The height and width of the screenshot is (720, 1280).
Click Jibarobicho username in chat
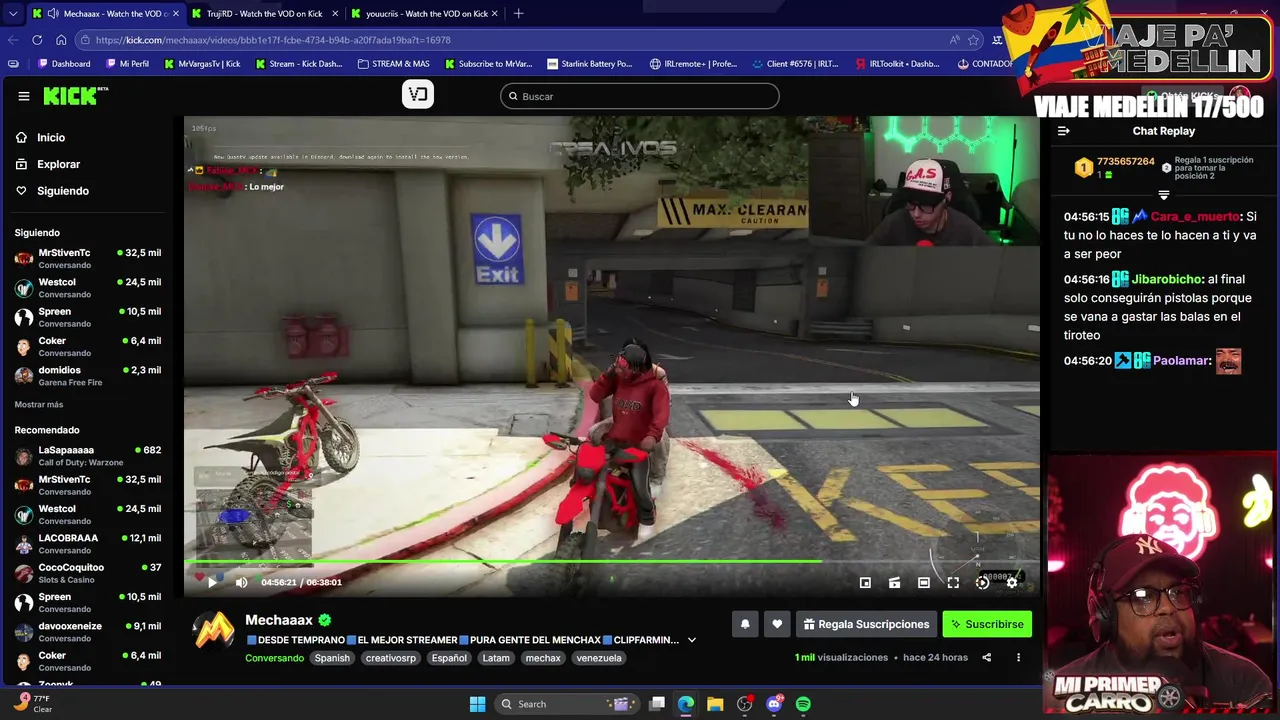1166,279
